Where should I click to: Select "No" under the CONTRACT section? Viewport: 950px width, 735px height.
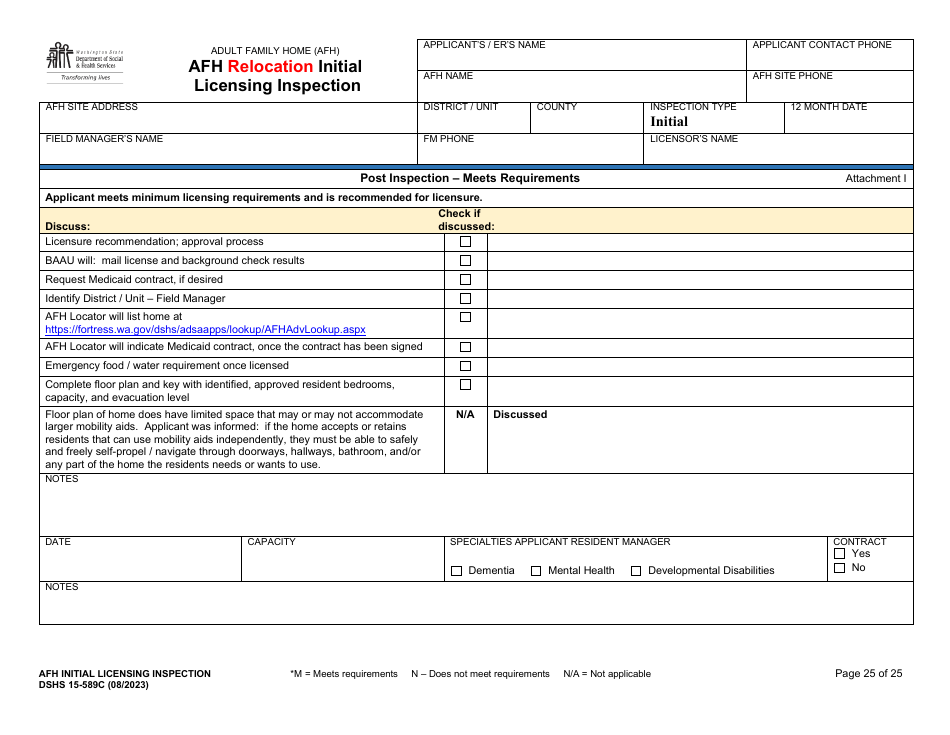[x=838, y=566]
